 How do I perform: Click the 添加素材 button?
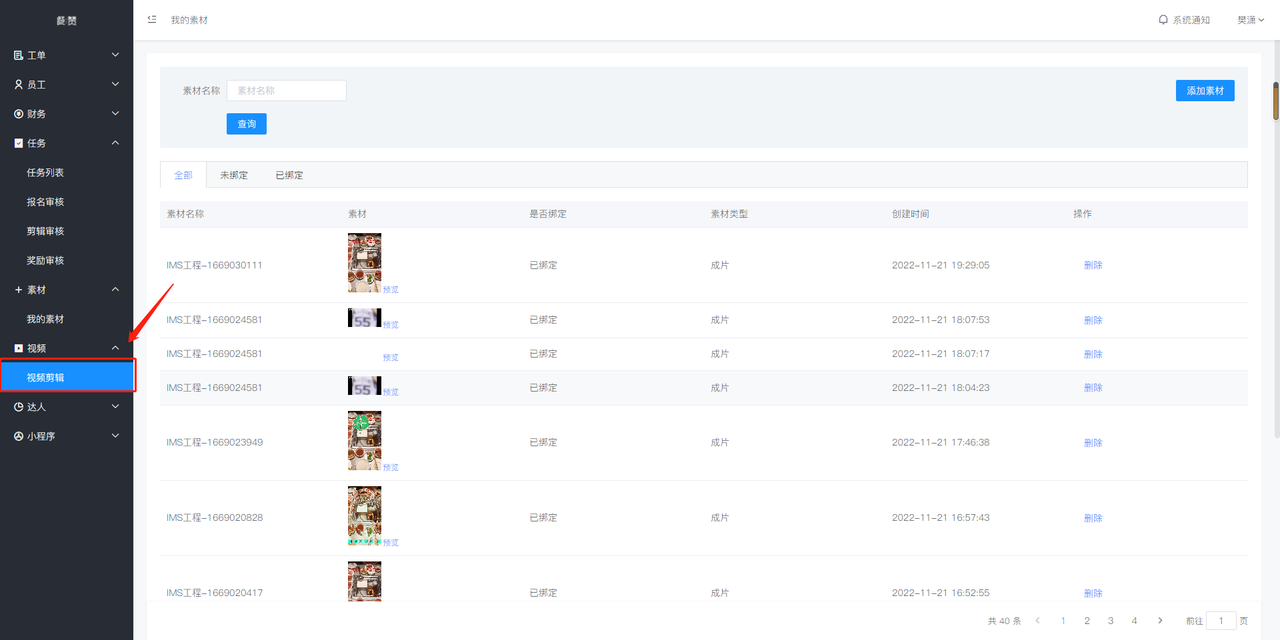click(1205, 91)
